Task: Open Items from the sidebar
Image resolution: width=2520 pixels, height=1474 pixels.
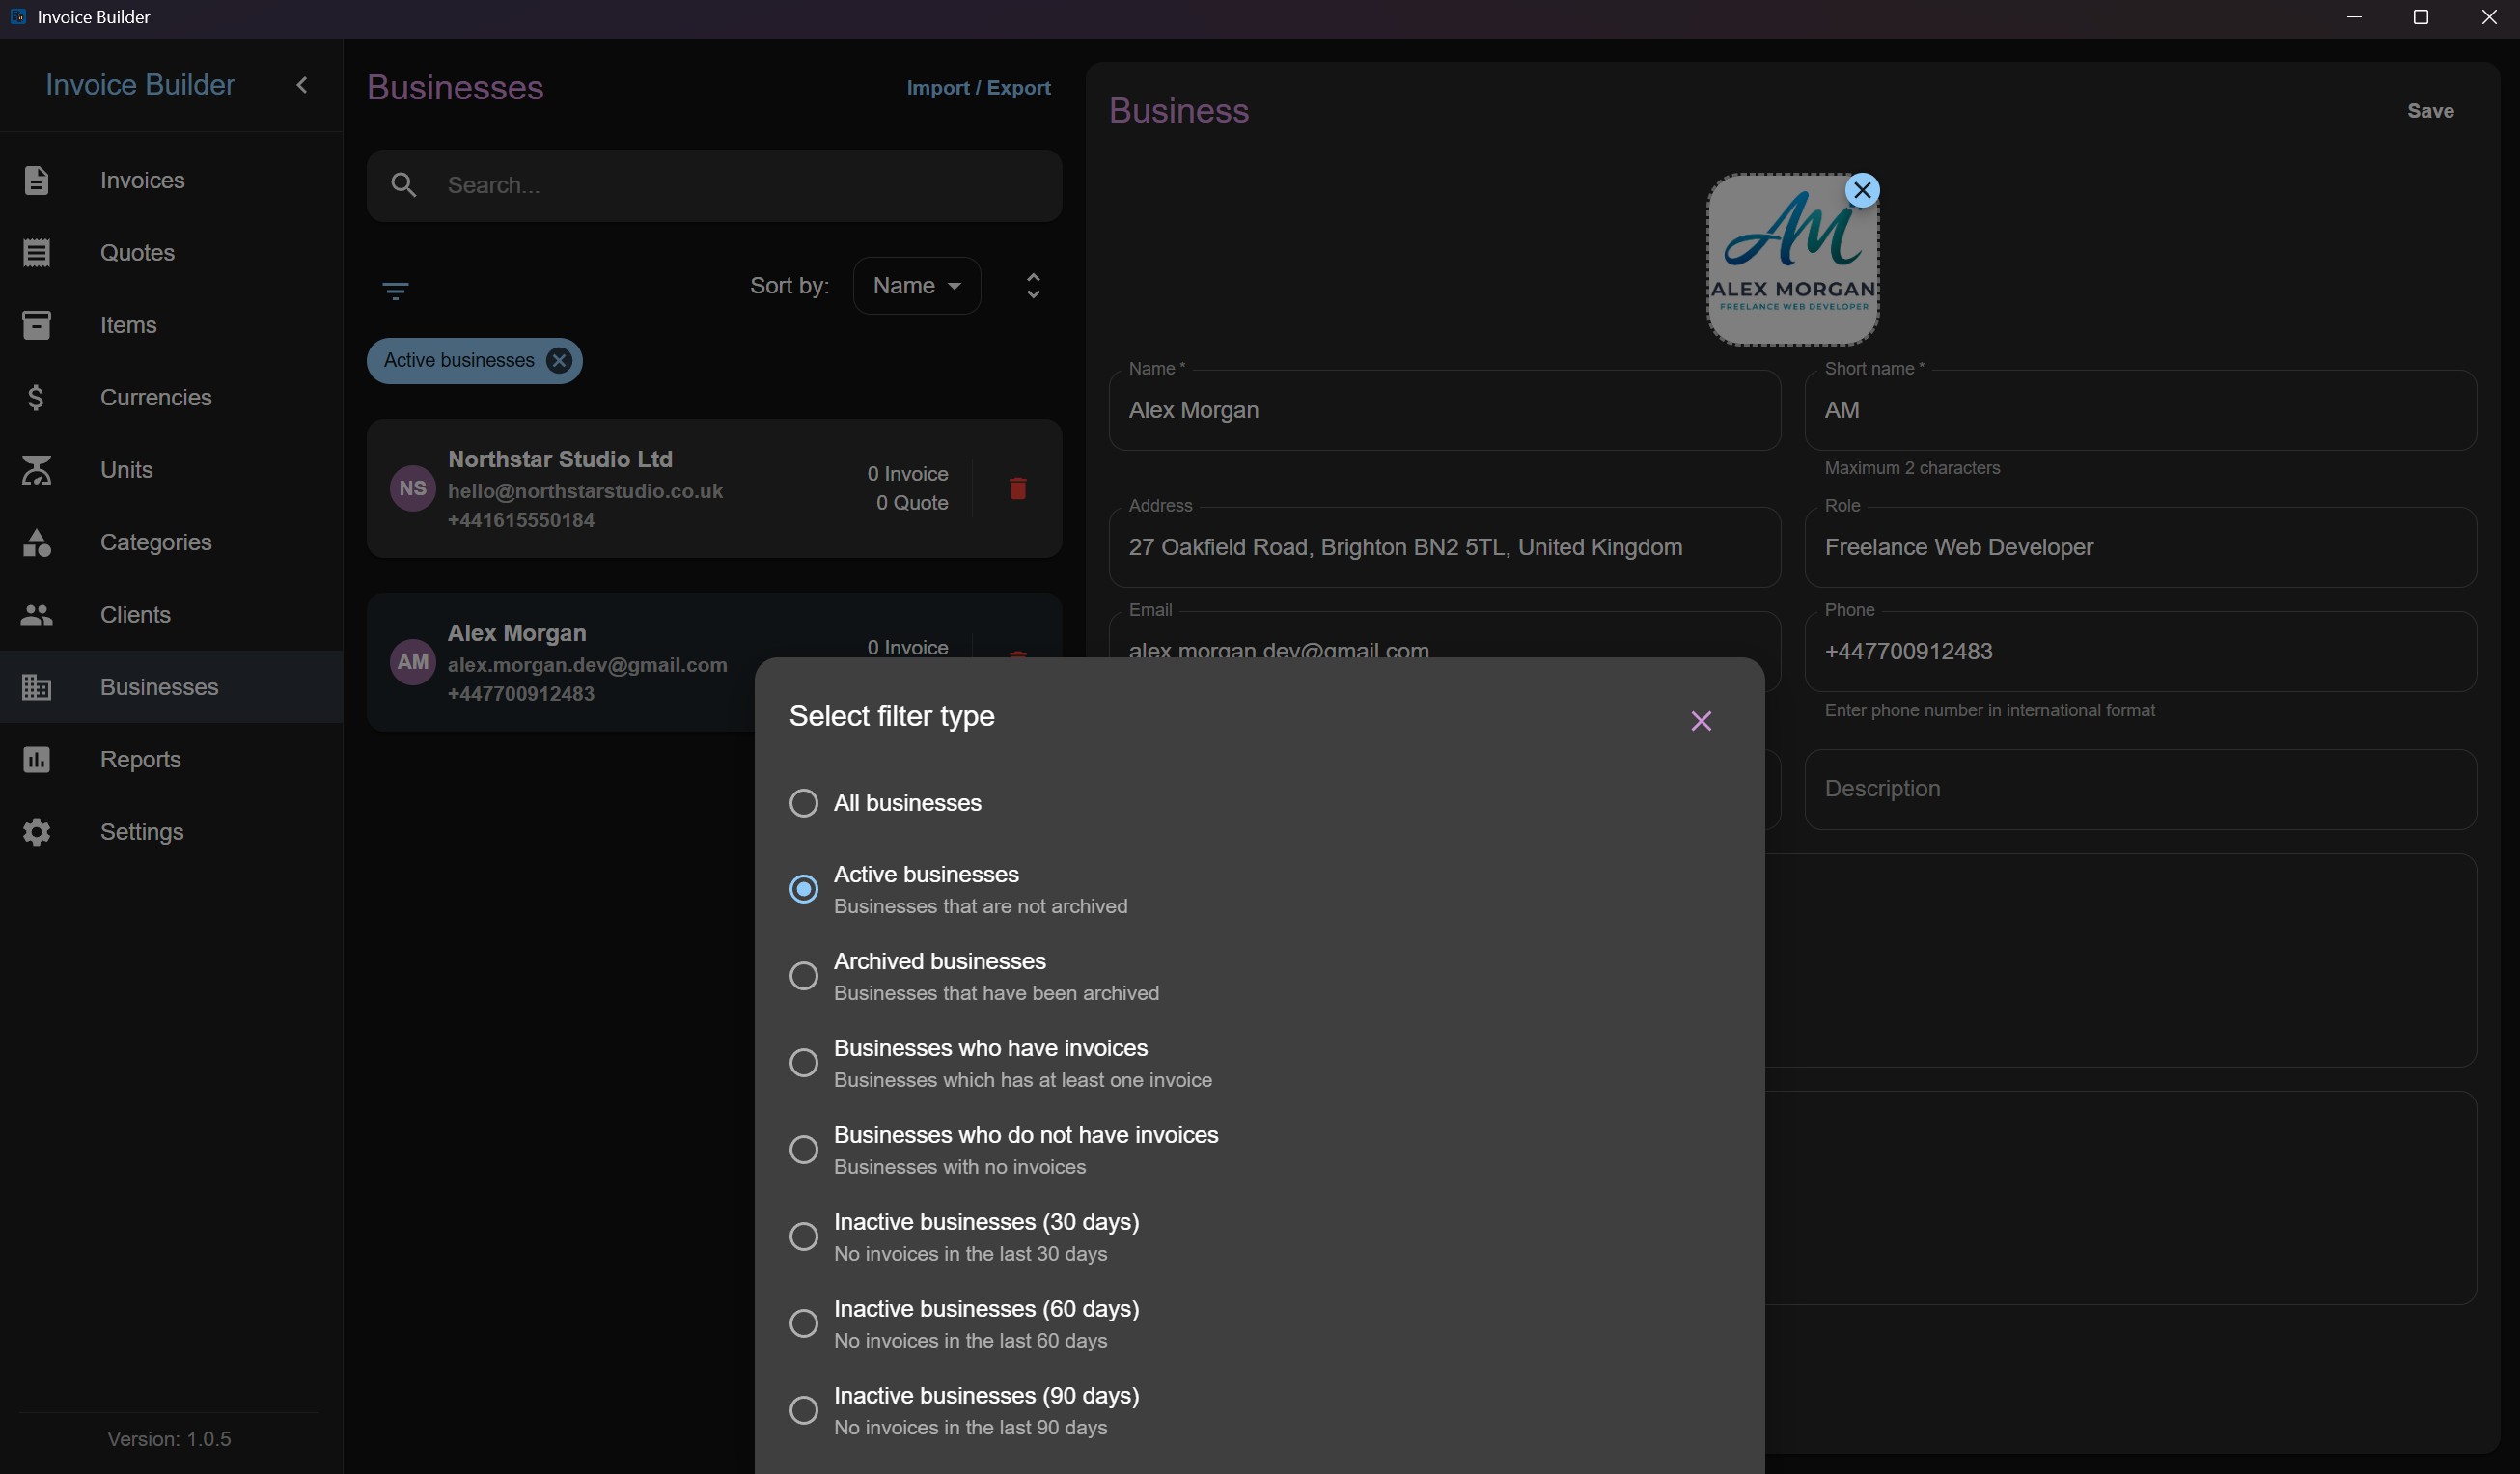Action: point(171,325)
